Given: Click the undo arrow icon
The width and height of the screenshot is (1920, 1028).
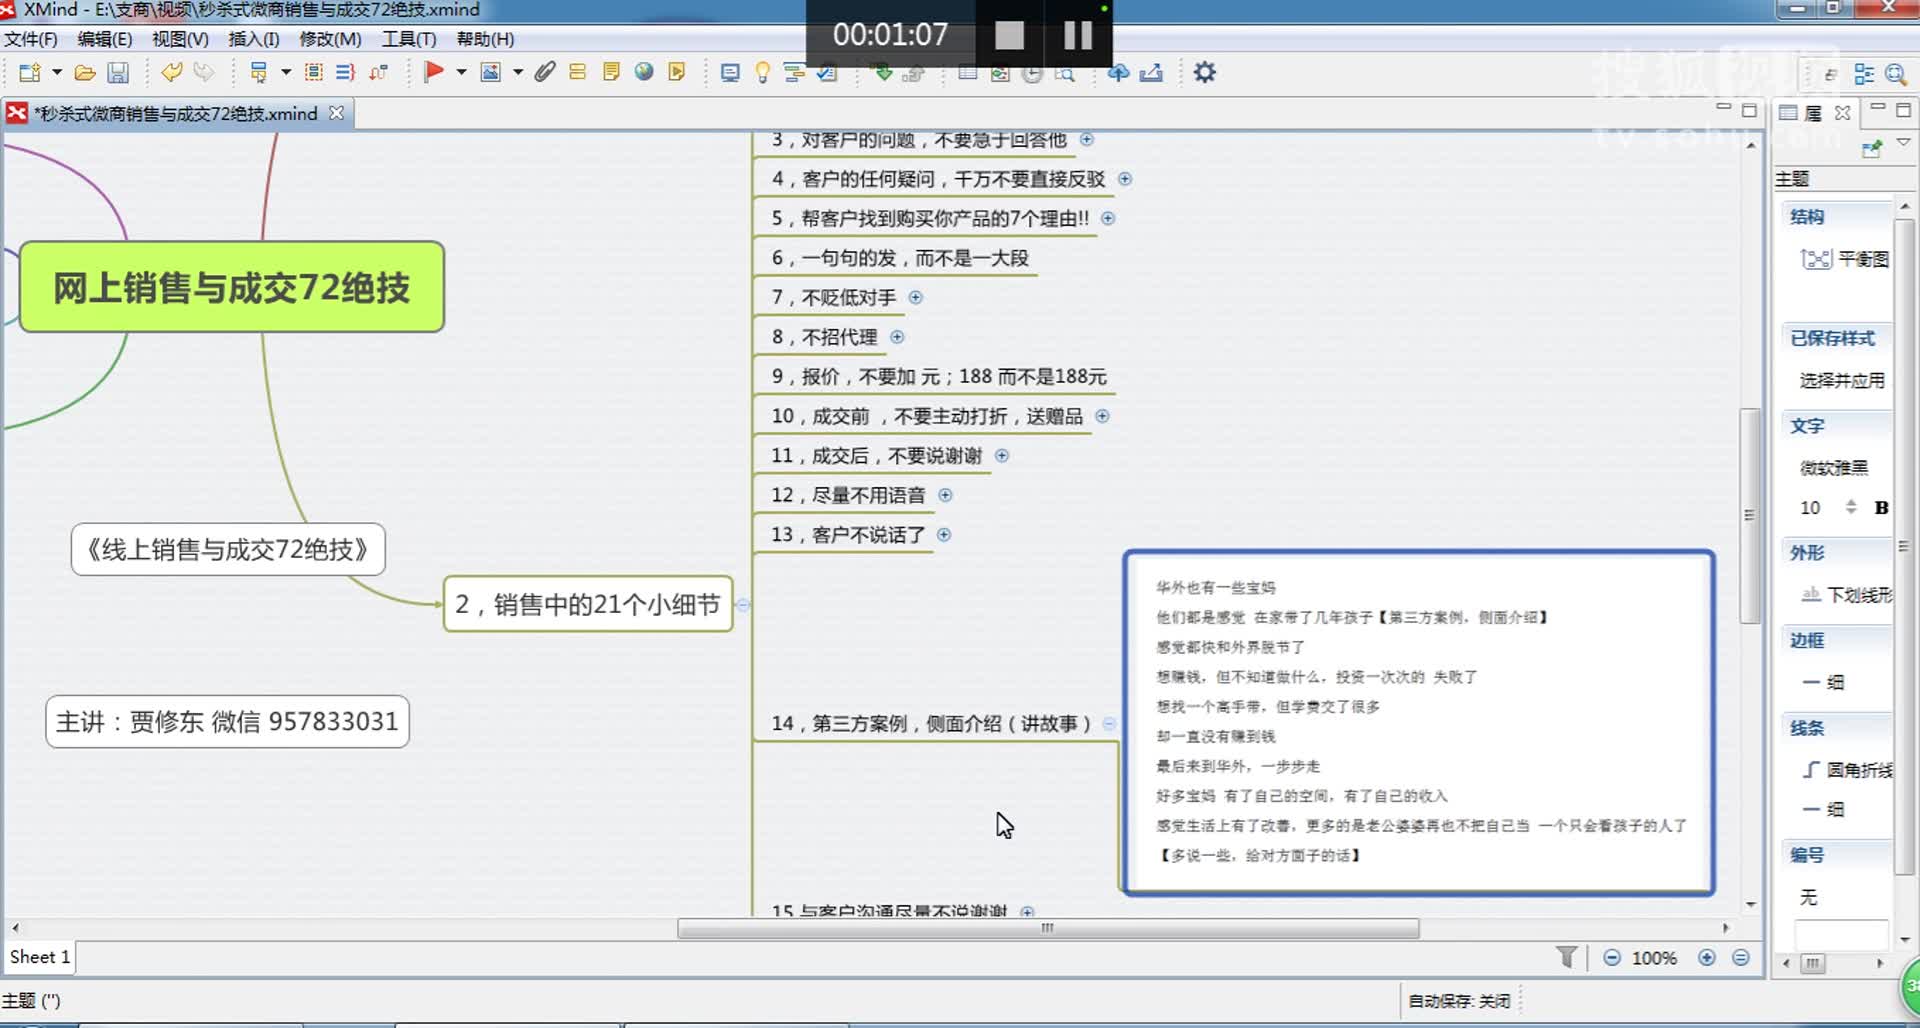Looking at the screenshot, I should tap(171, 71).
